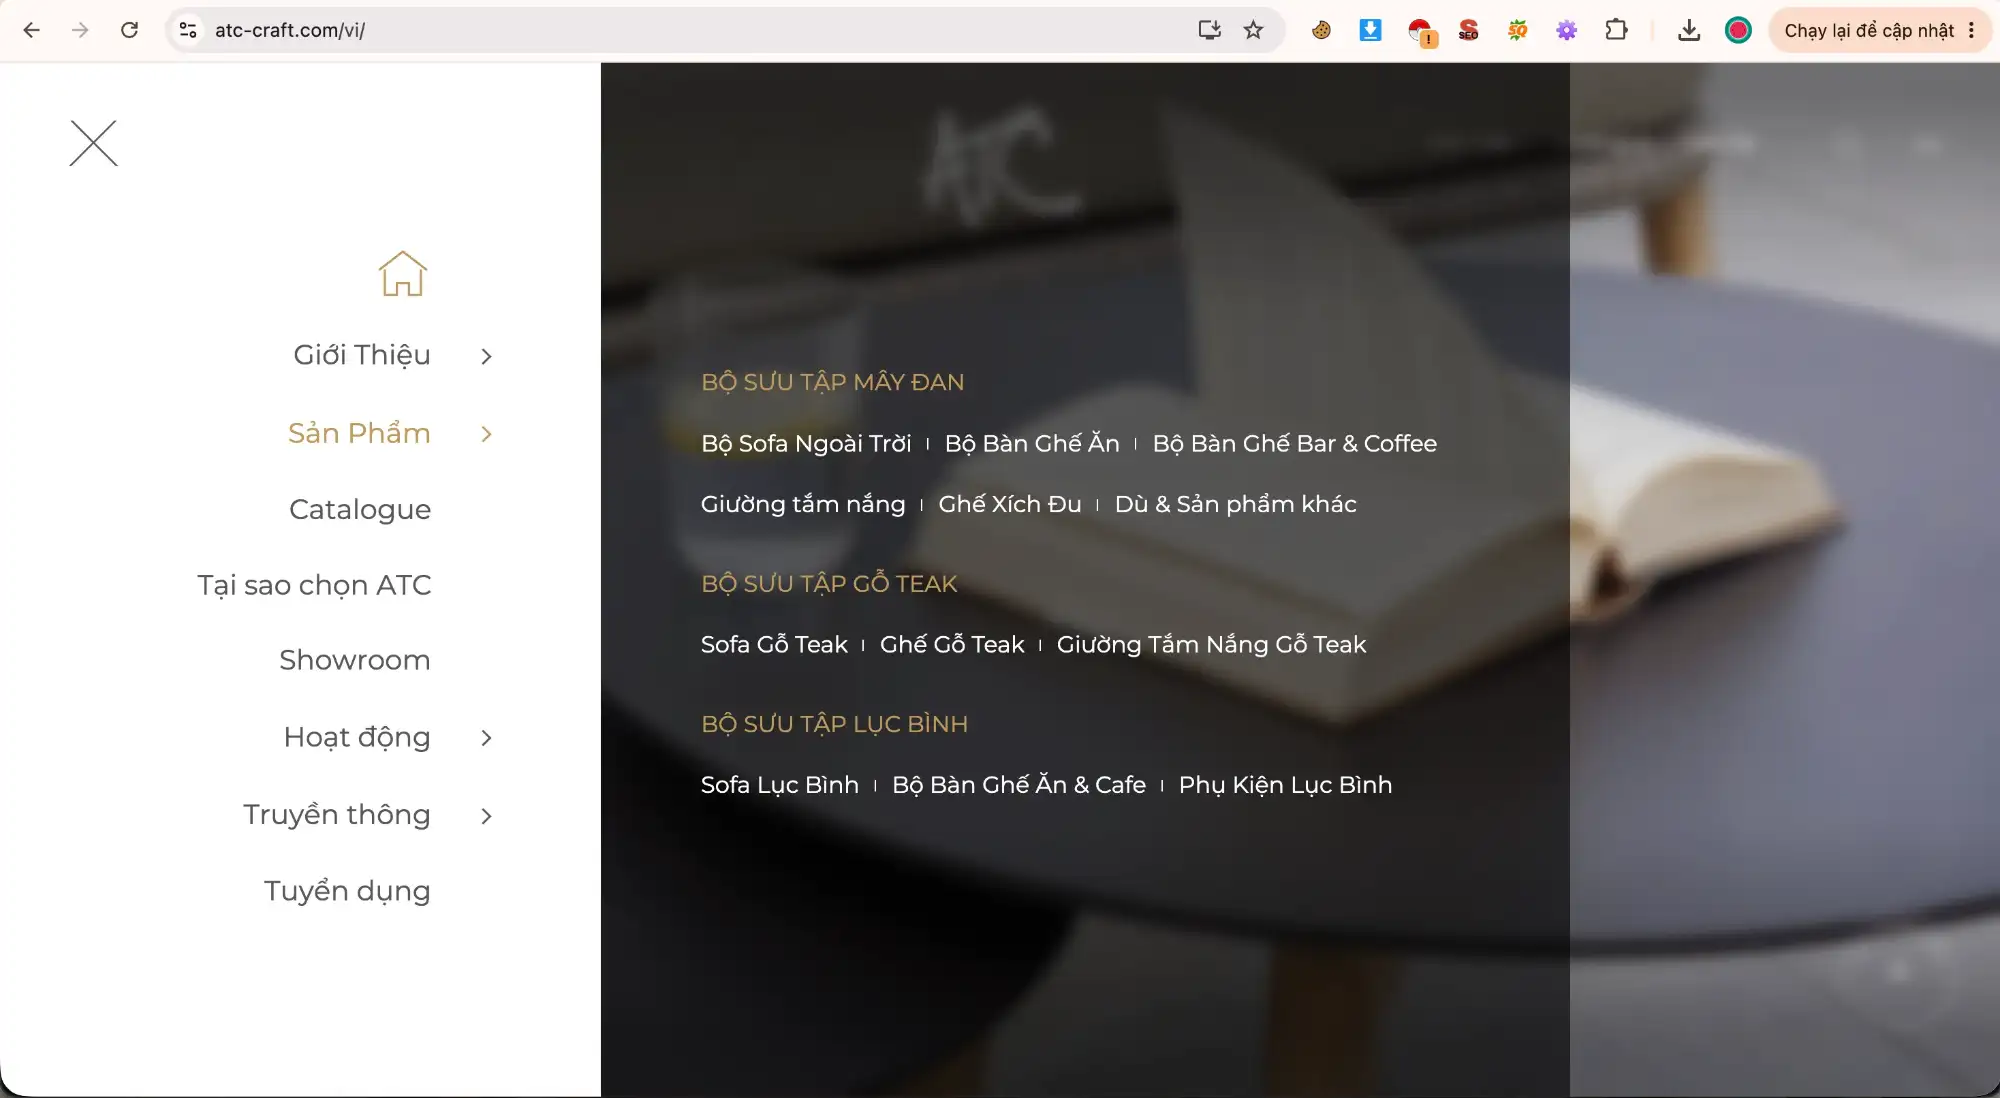Open the SEO extension icon

pyautogui.click(x=1469, y=30)
